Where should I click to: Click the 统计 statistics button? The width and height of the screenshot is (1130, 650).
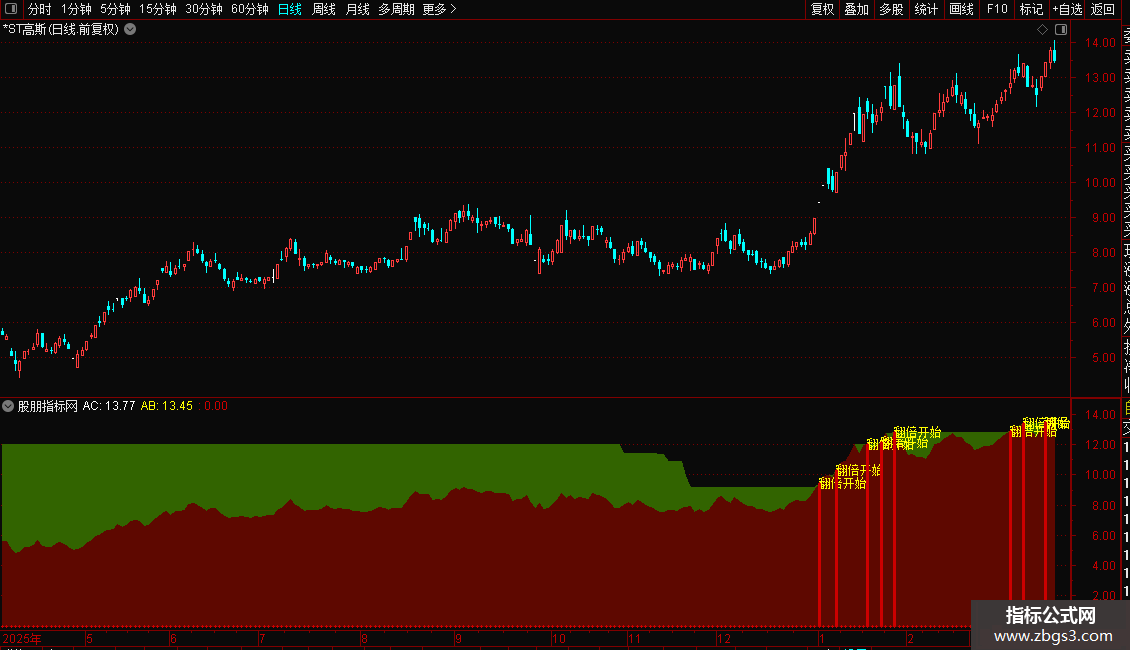(x=926, y=9)
